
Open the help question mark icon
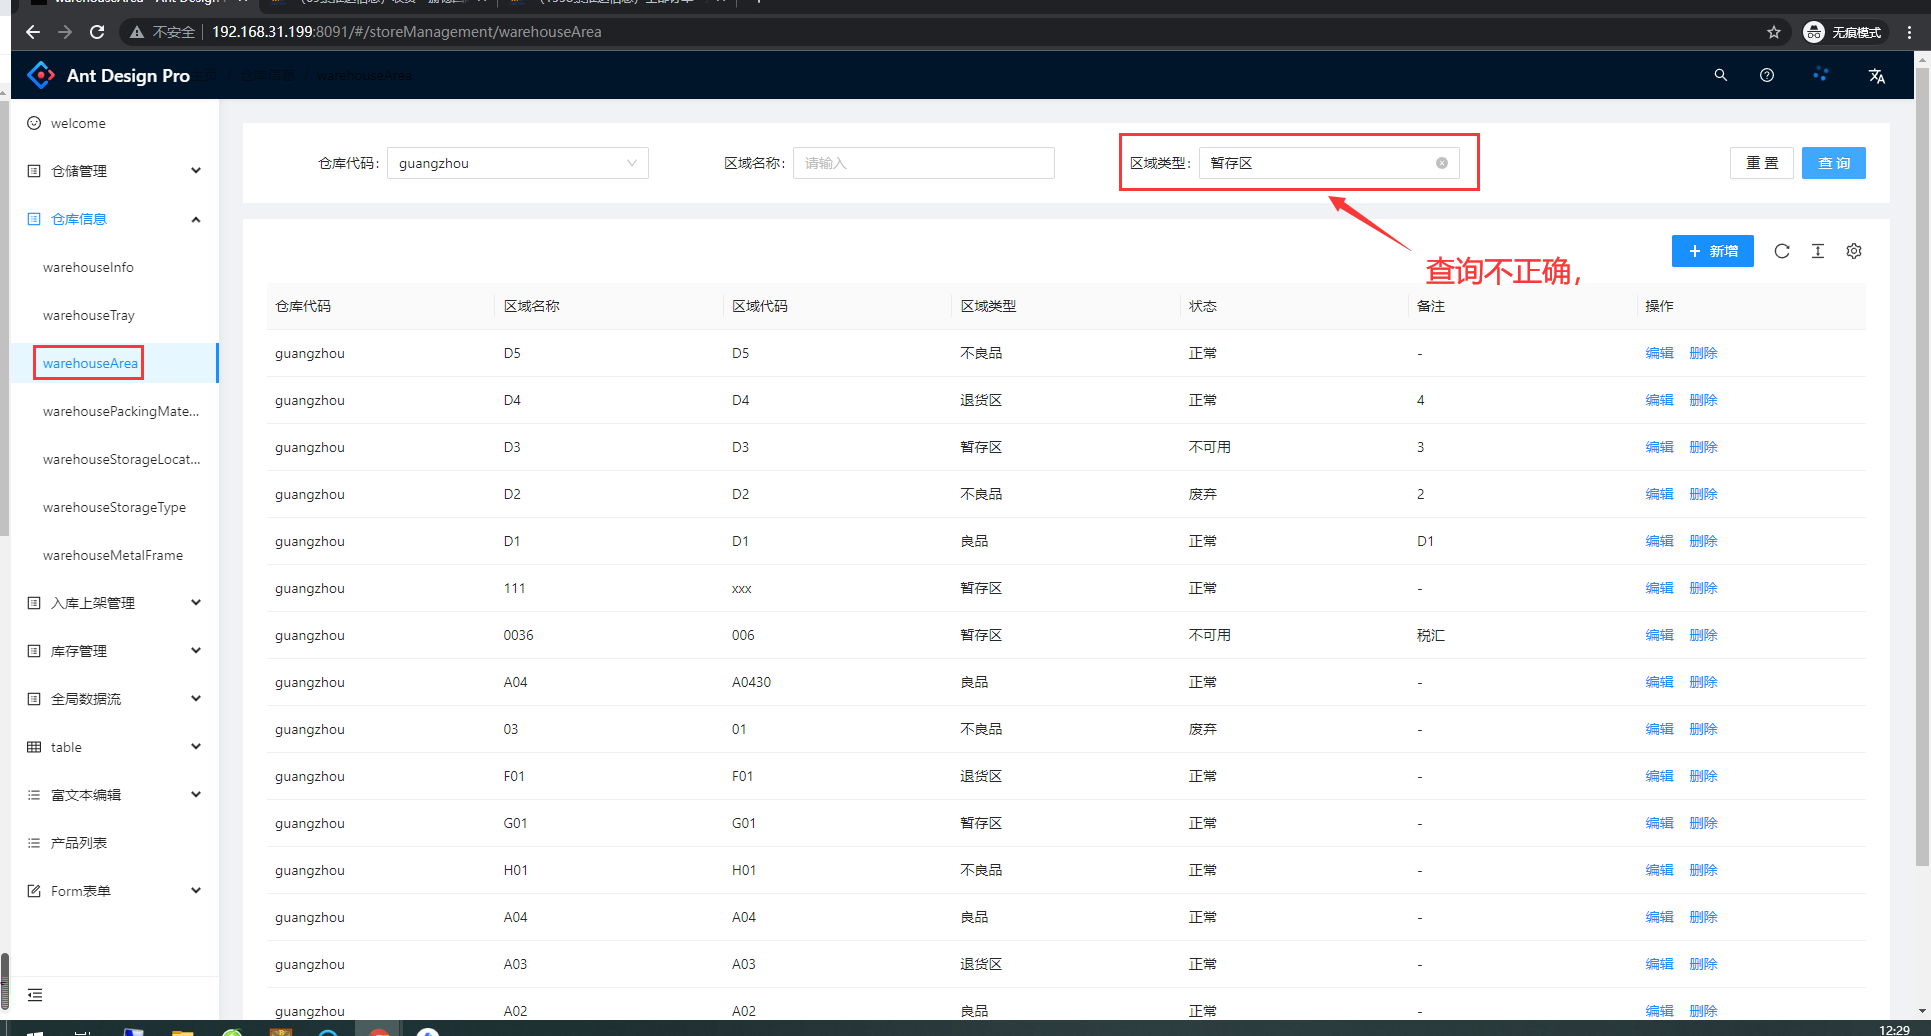(x=1767, y=75)
